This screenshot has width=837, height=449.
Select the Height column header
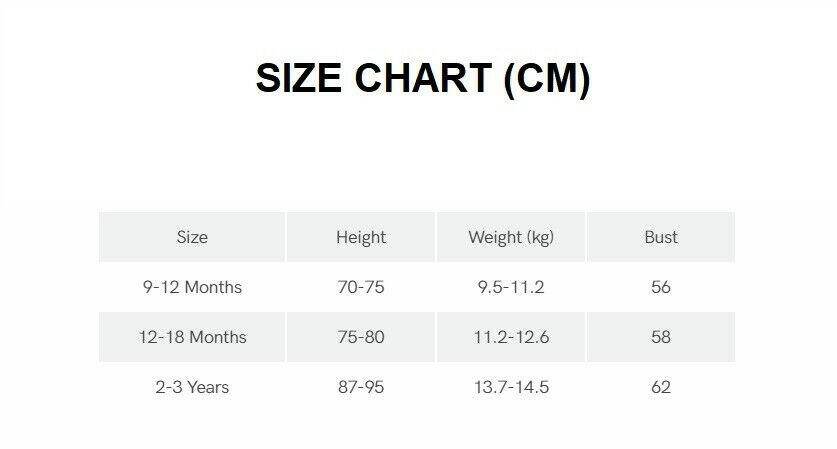[361, 237]
